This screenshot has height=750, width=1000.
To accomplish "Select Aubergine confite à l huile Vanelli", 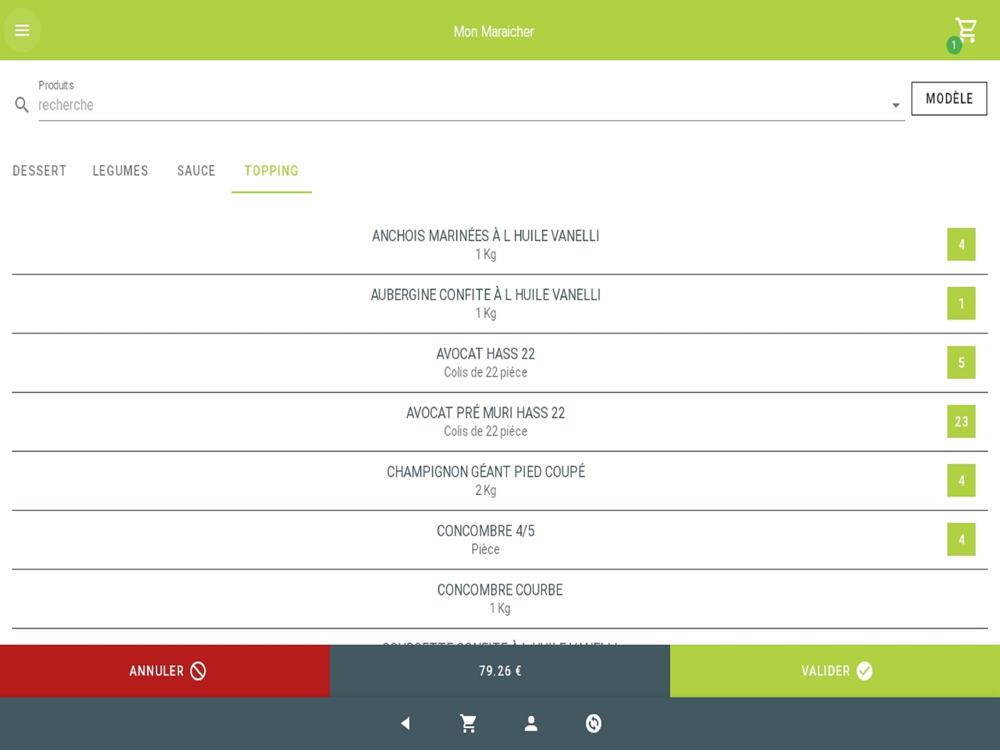I will [x=500, y=304].
